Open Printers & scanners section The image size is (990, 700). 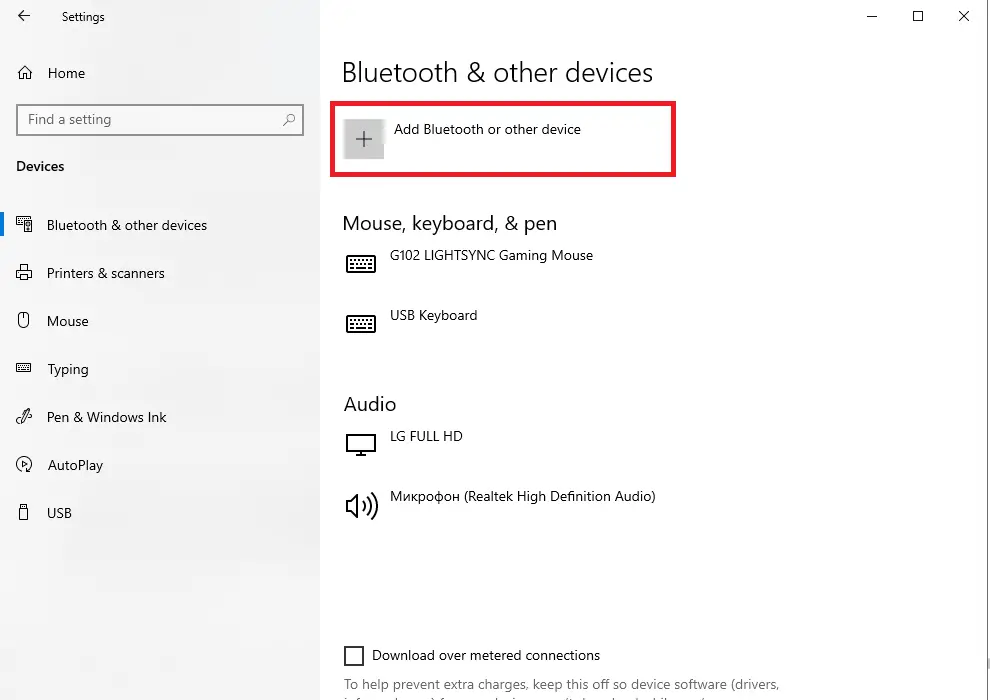pyautogui.click(x=105, y=273)
